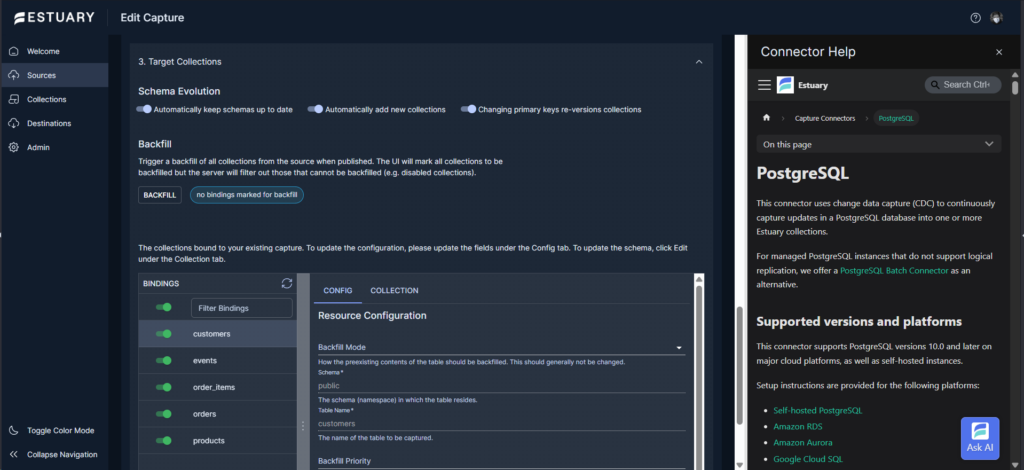Disable the events binding toggle
The width and height of the screenshot is (1024, 470).
tap(164, 360)
